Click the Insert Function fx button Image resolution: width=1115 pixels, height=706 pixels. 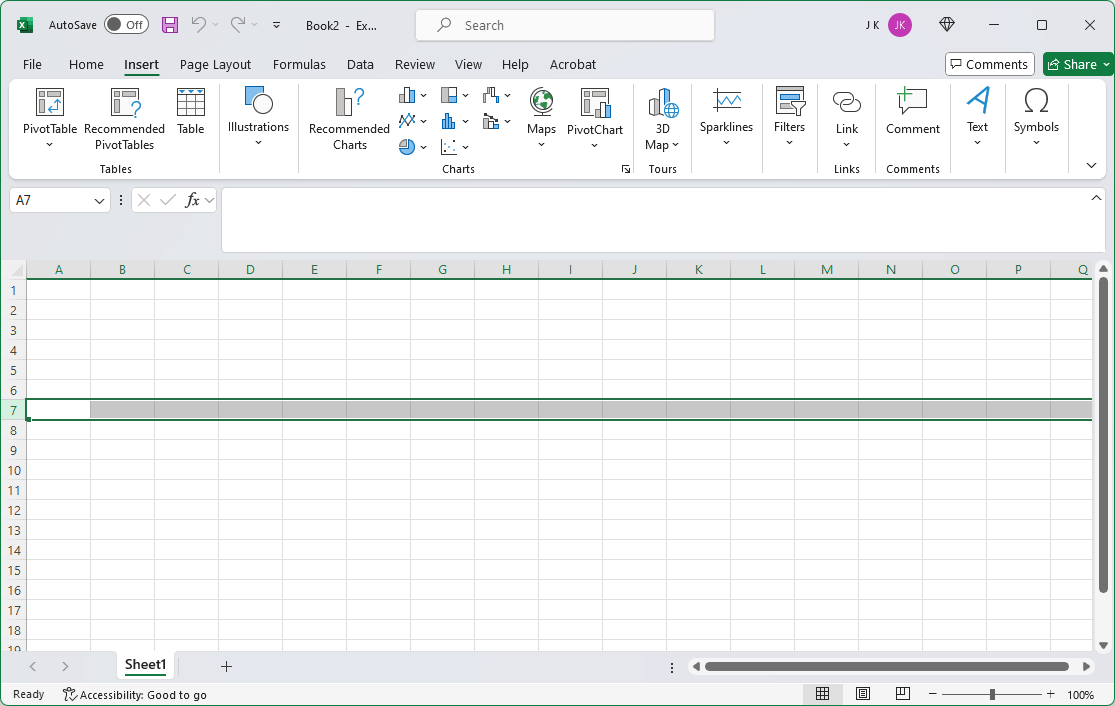point(192,200)
